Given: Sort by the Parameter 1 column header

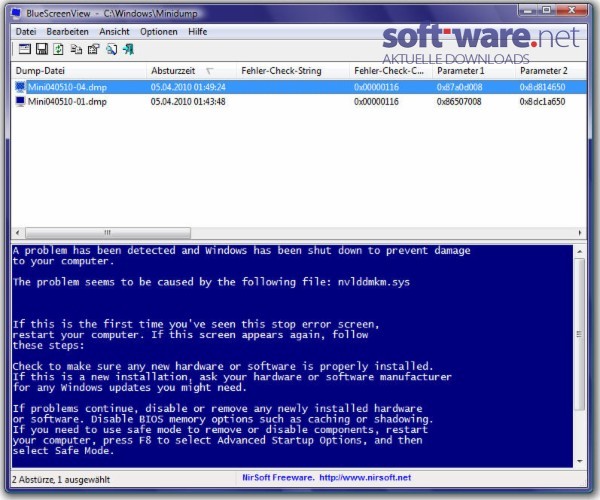Looking at the screenshot, I should (x=474, y=71).
